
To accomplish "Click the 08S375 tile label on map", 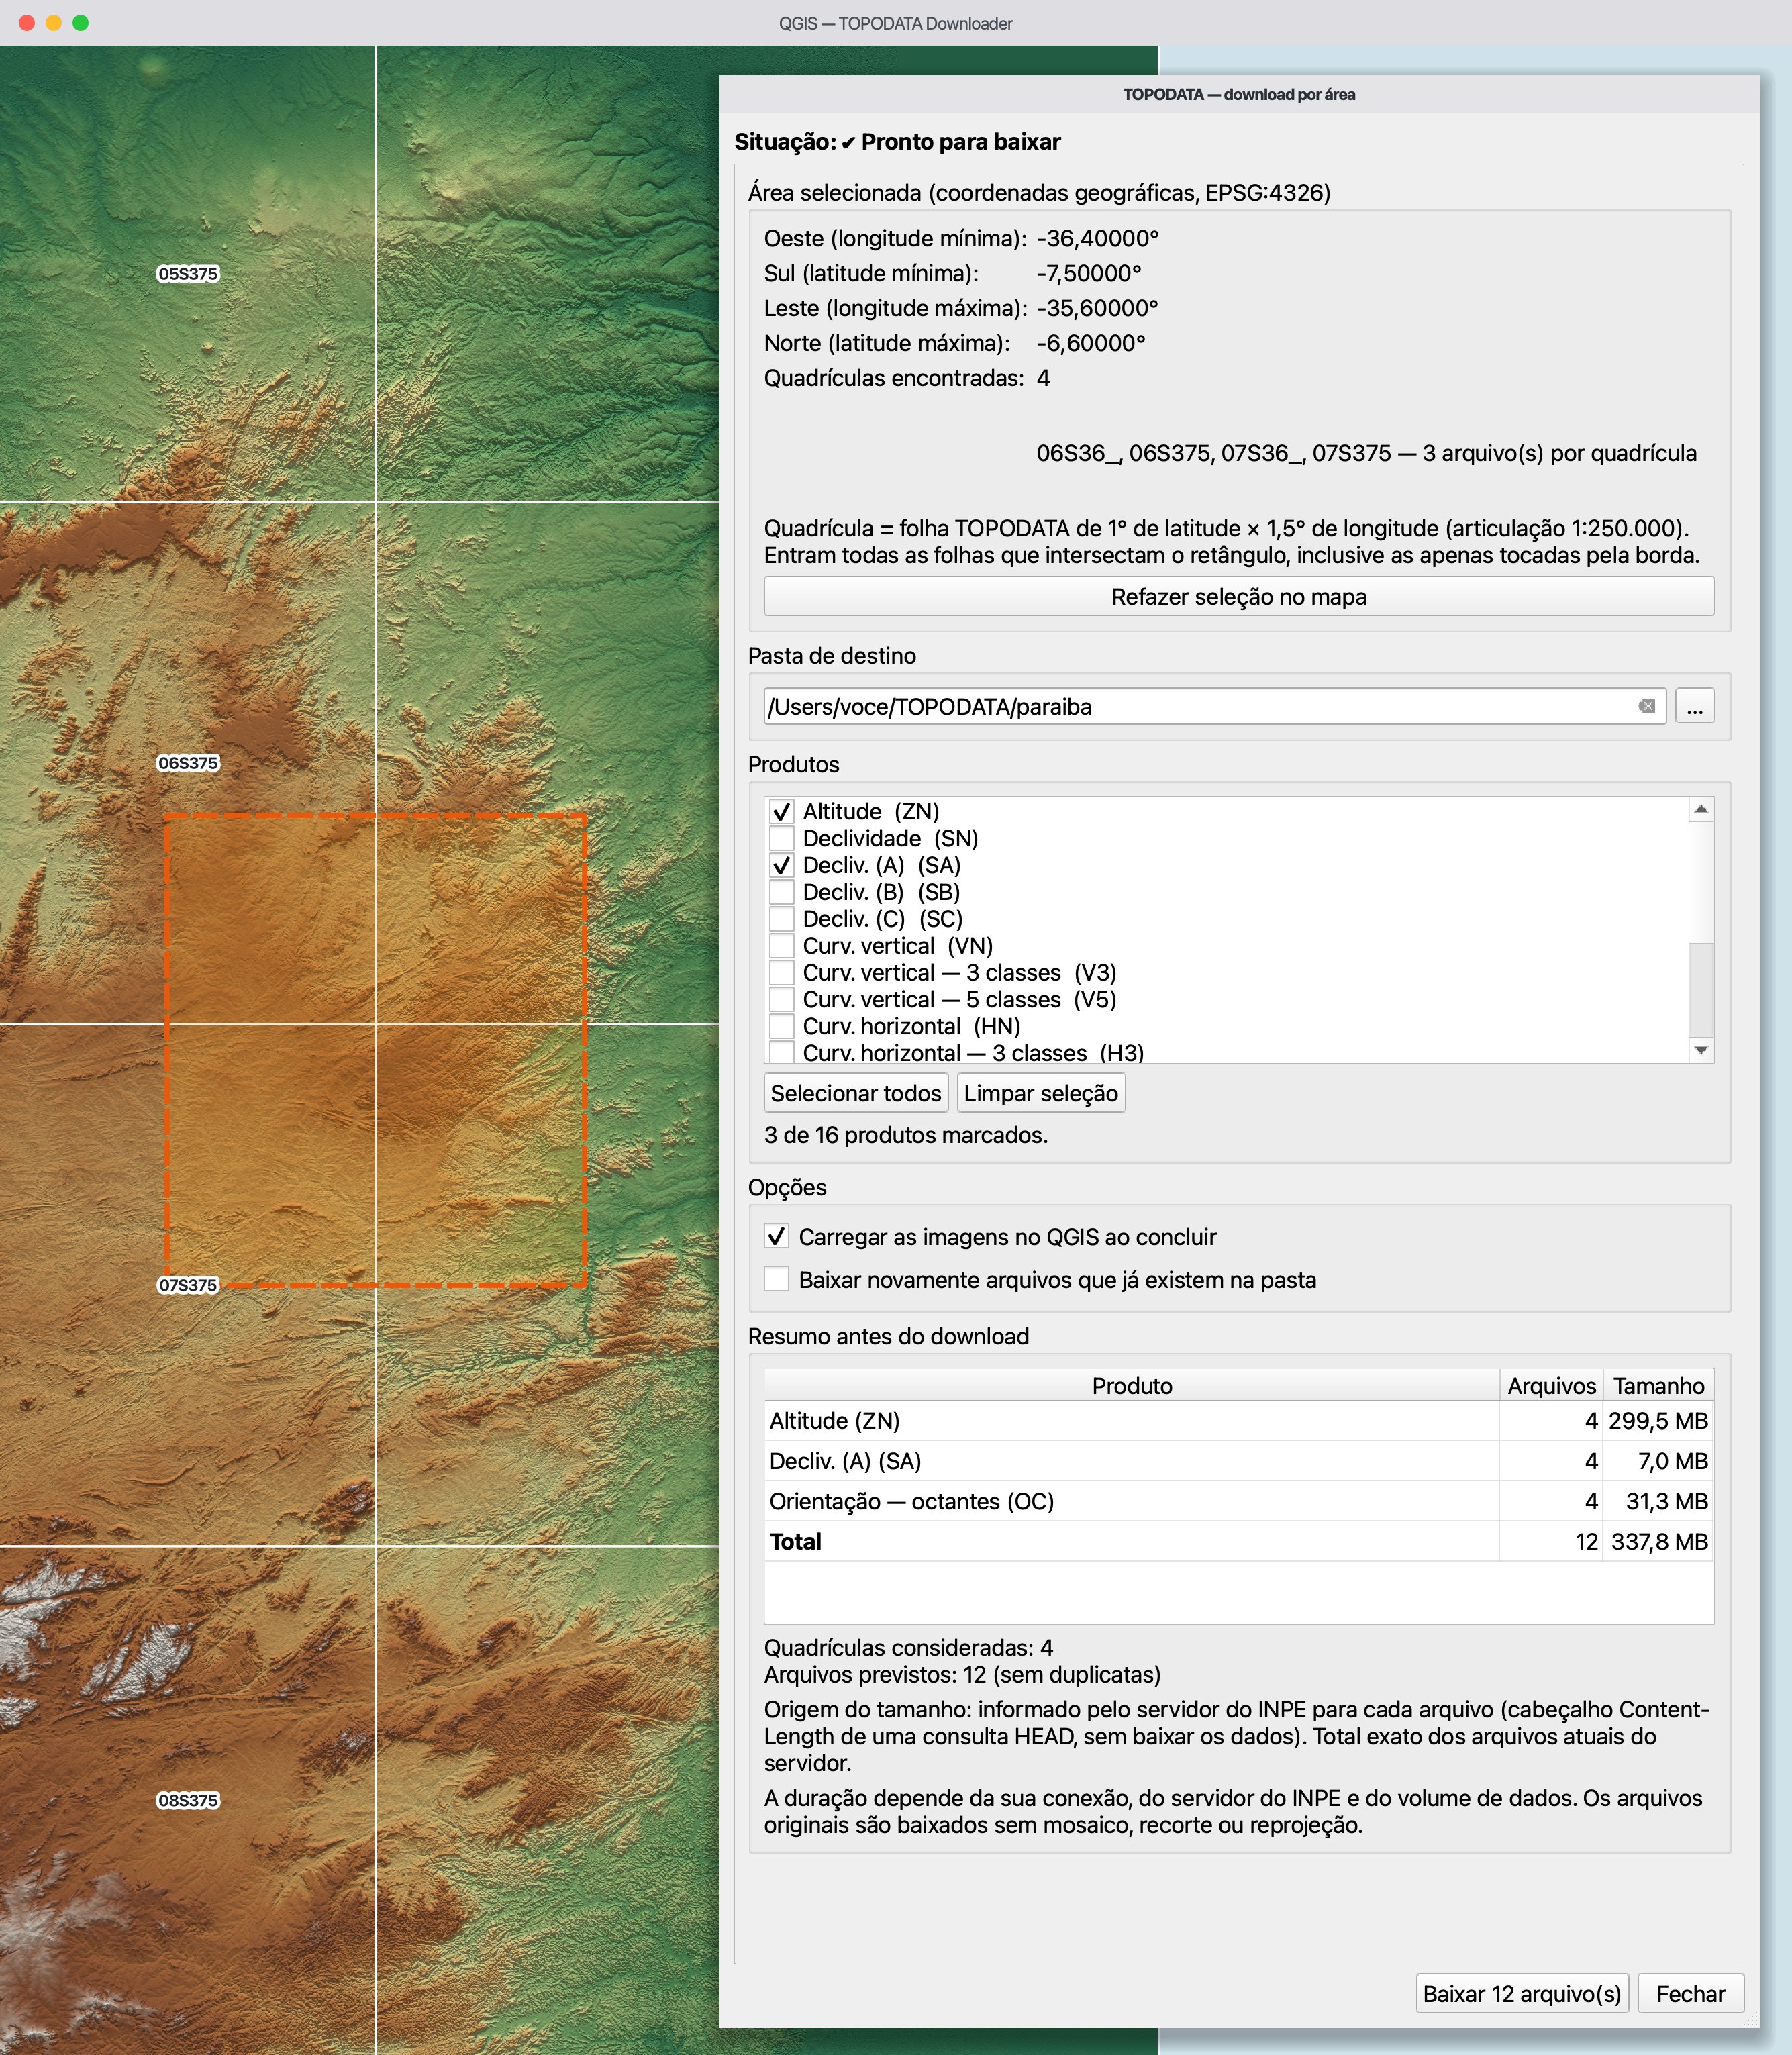I will (188, 1800).
